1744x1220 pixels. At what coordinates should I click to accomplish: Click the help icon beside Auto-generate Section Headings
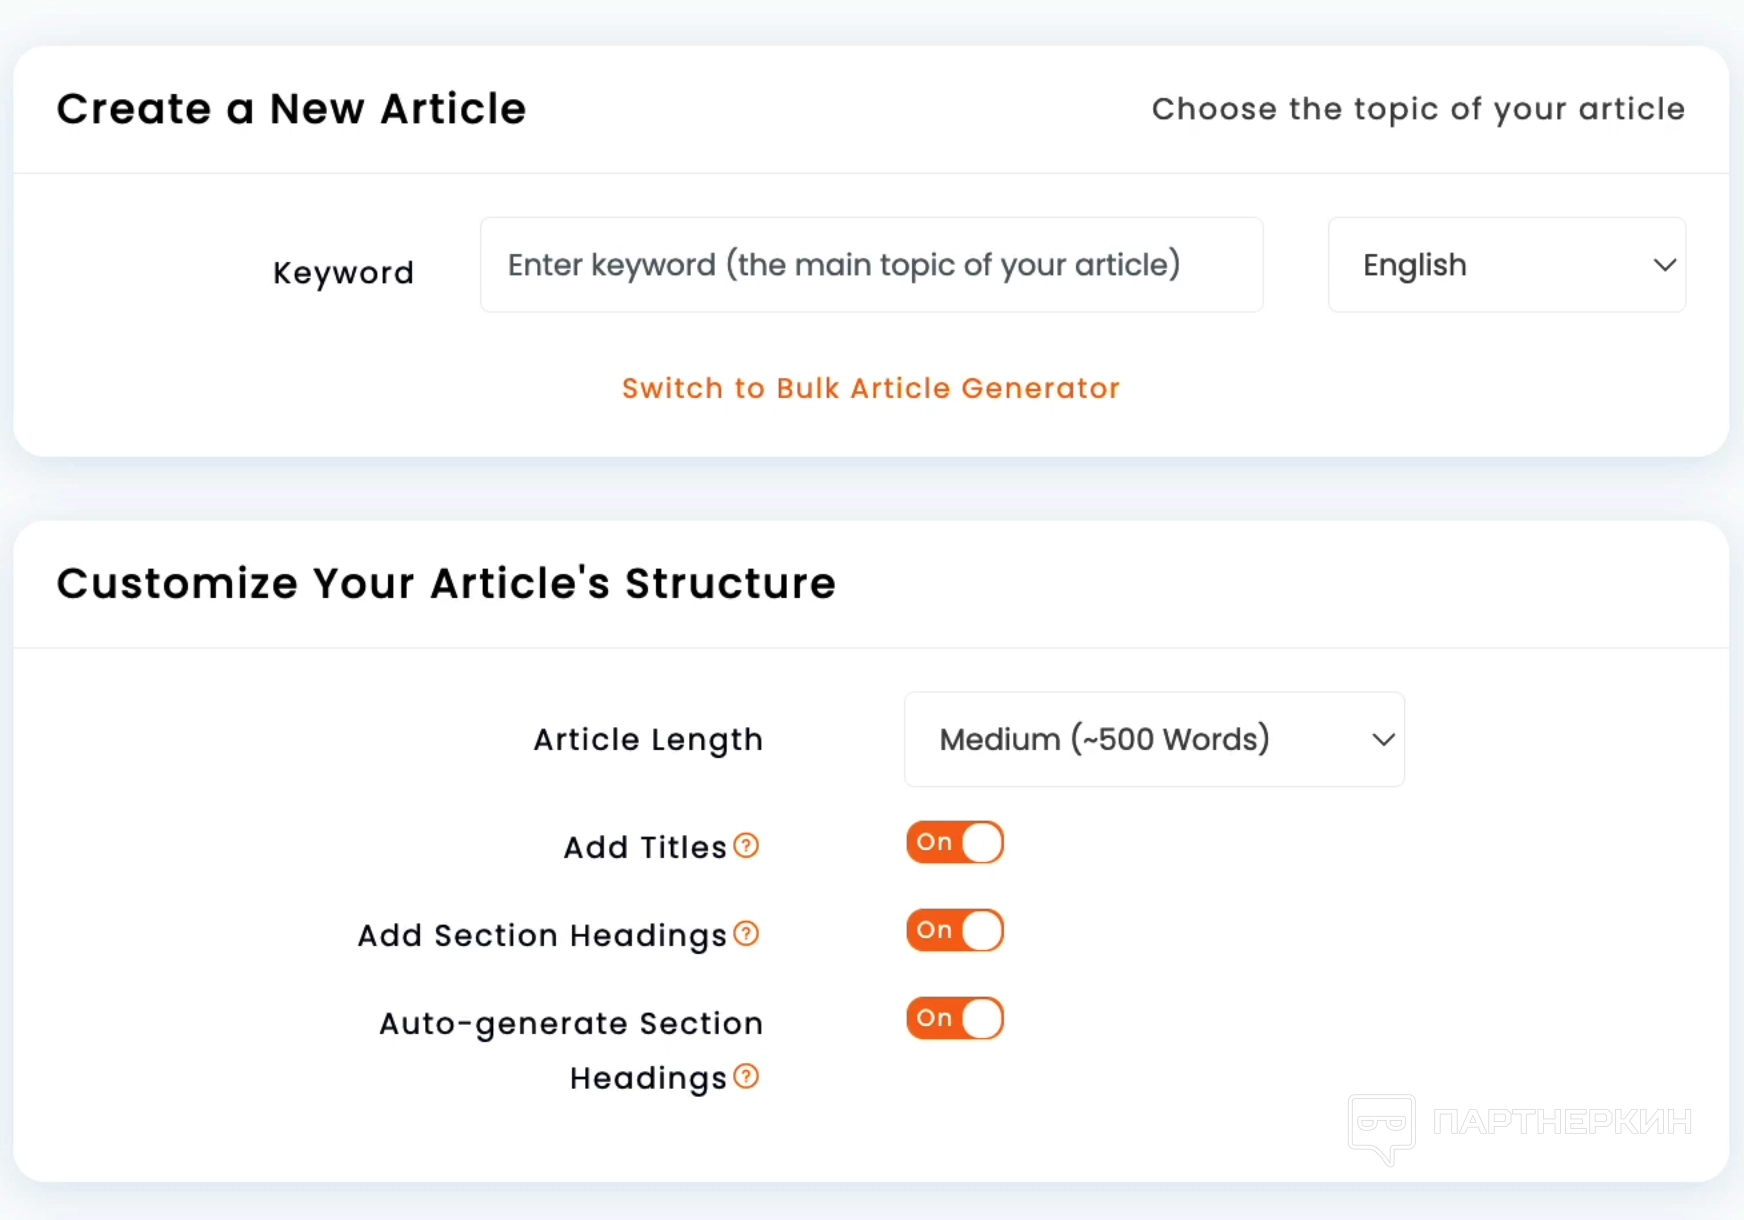(x=746, y=1077)
